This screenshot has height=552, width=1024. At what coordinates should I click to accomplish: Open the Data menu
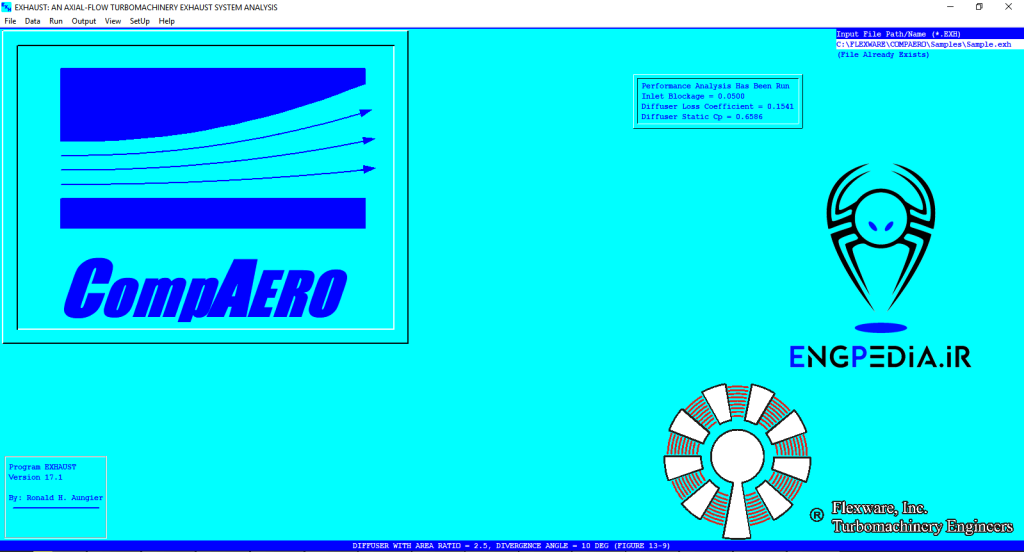[33, 21]
